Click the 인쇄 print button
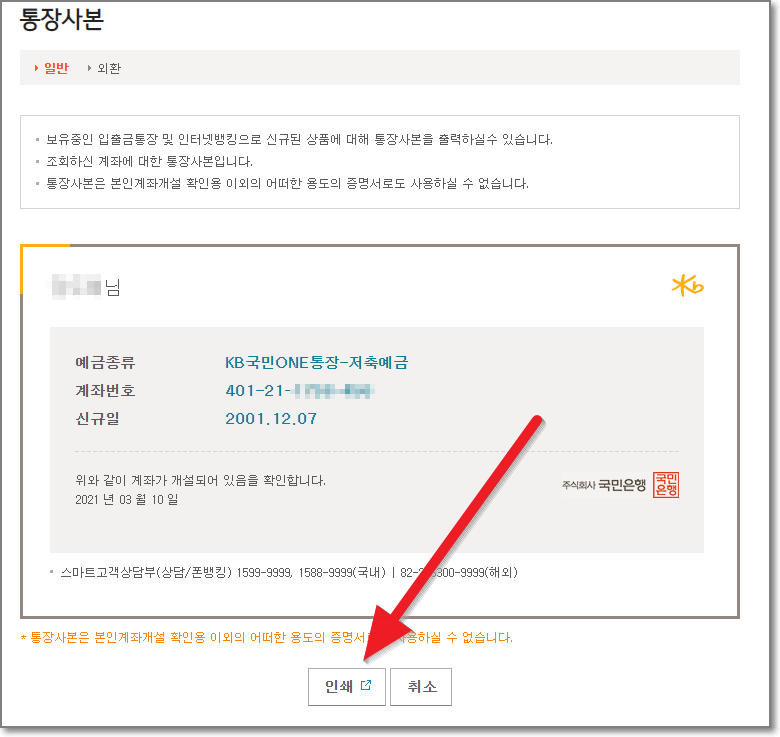Image resolution: width=780 pixels, height=737 pixels. [x=347, y=686]
